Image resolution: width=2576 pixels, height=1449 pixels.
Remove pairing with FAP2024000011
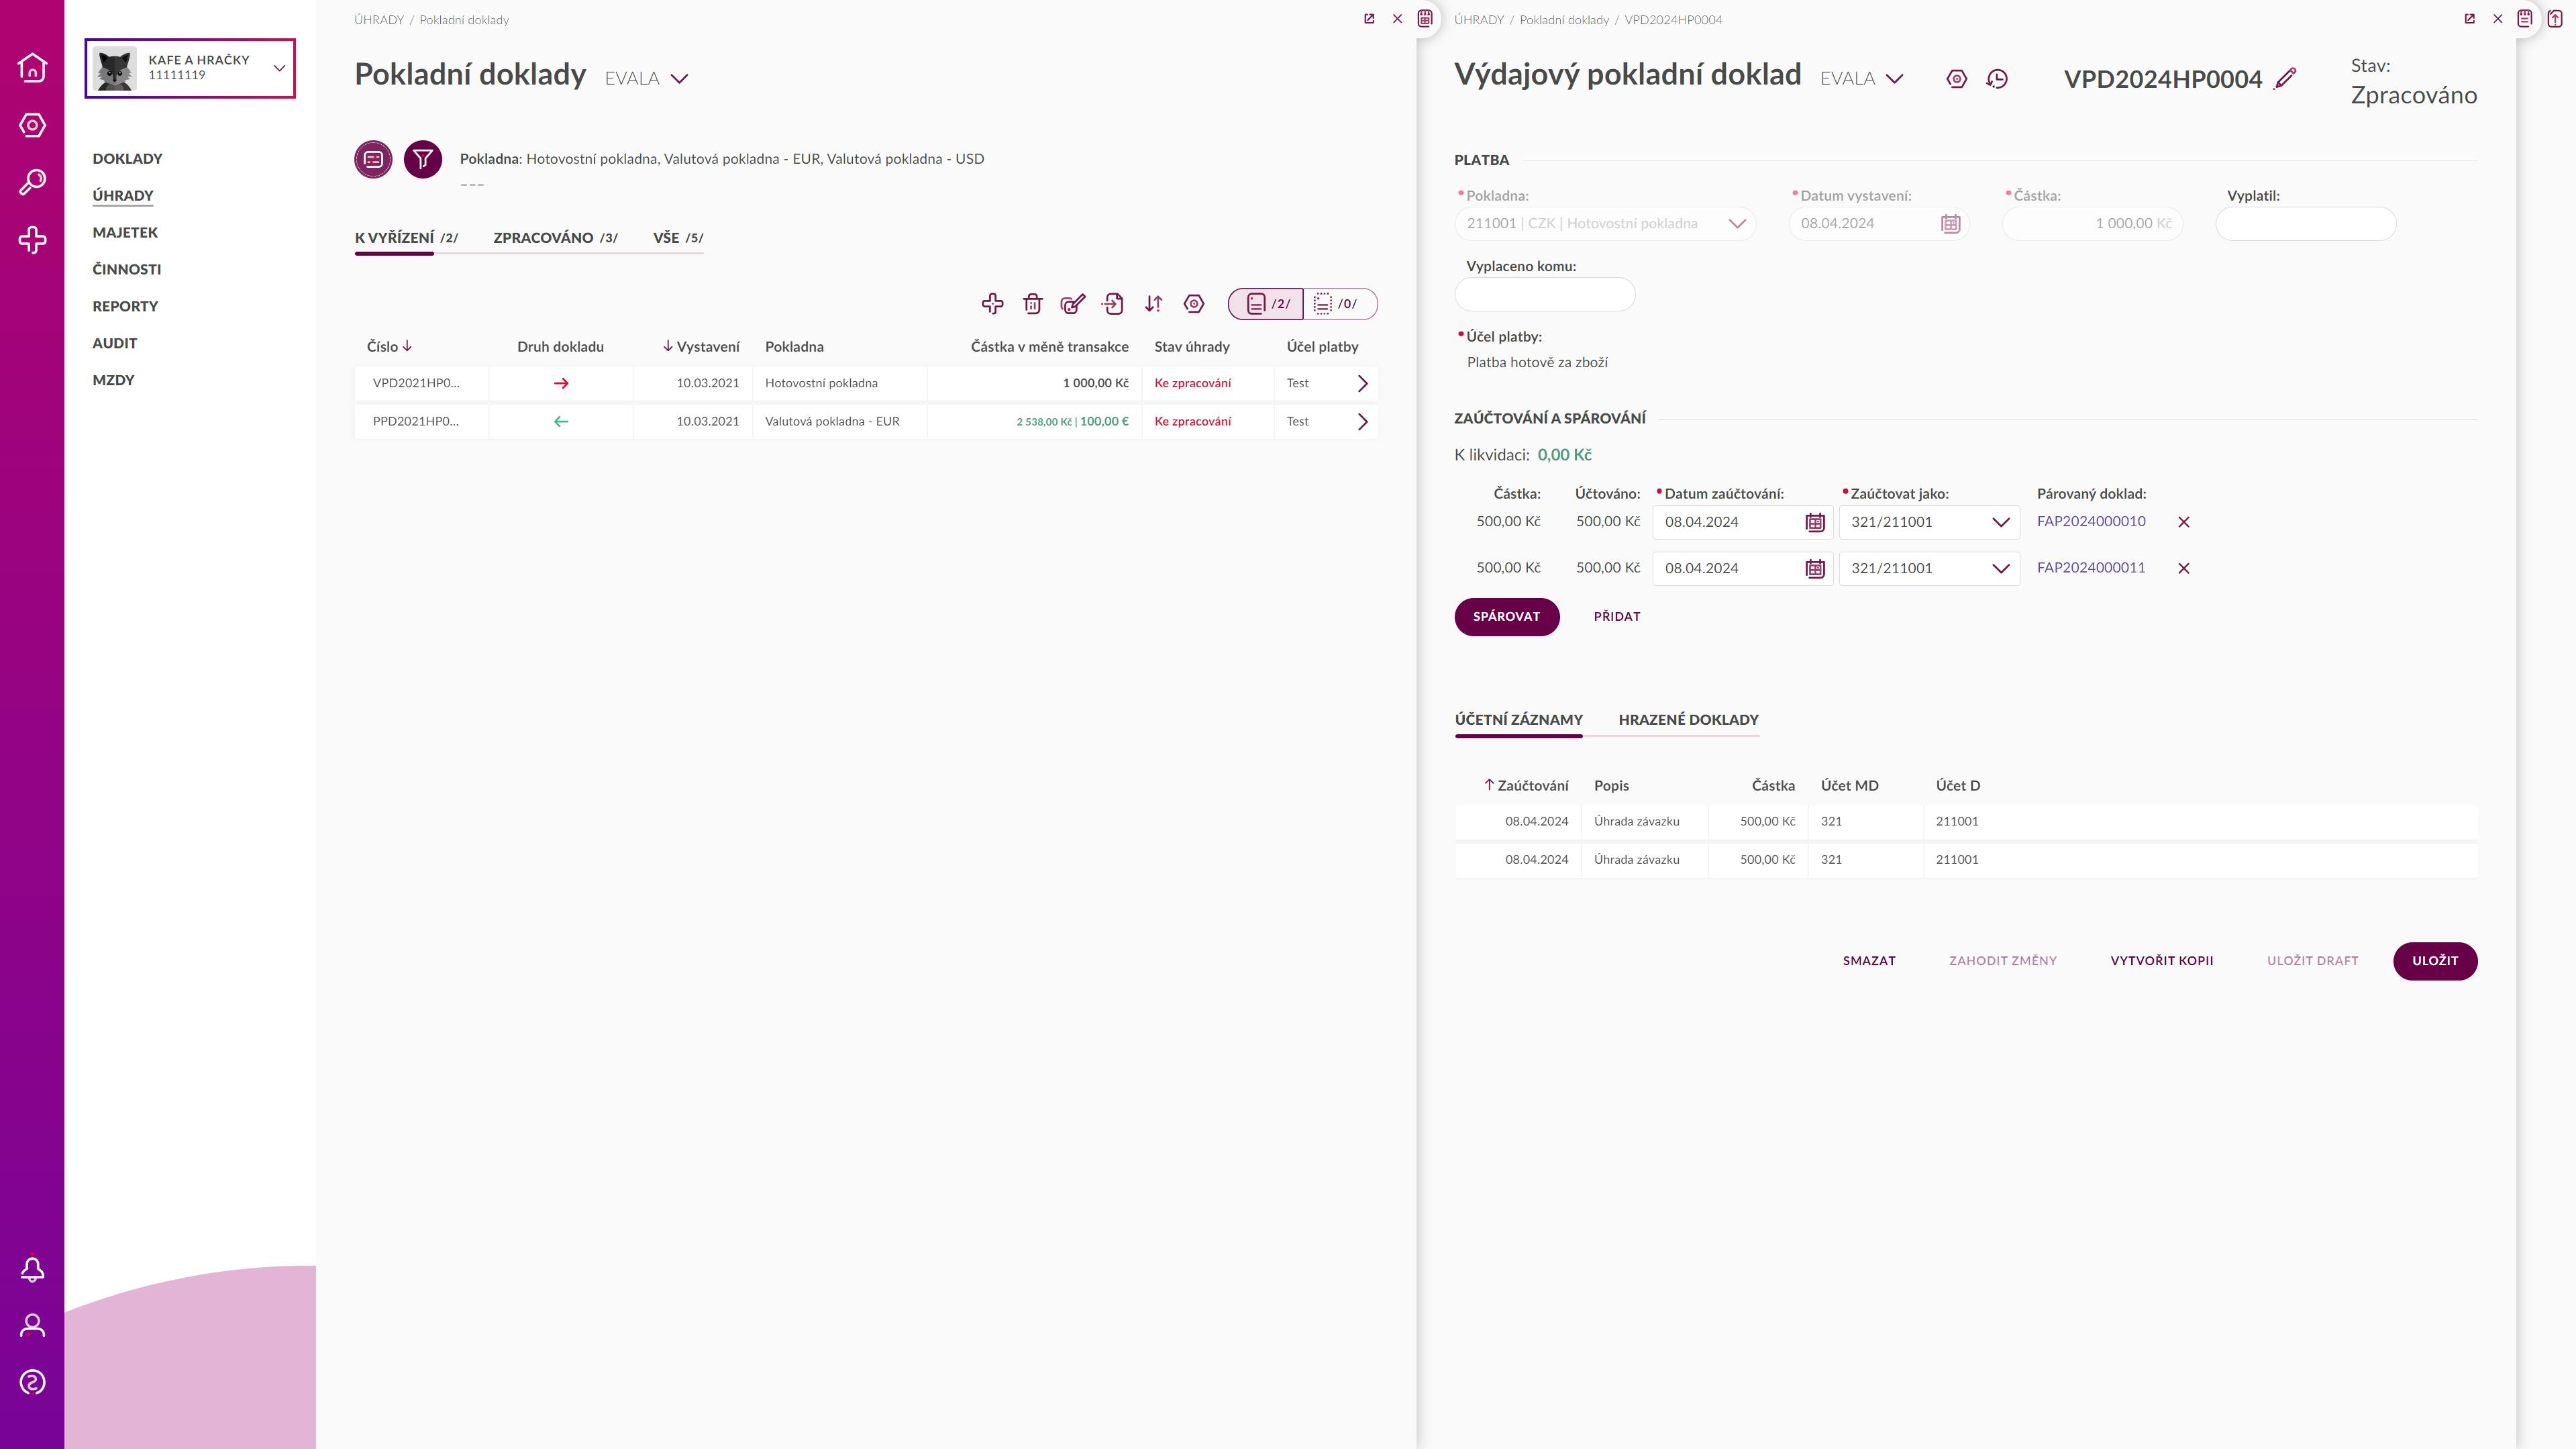pyautogui.click(x=2184, y=568)
